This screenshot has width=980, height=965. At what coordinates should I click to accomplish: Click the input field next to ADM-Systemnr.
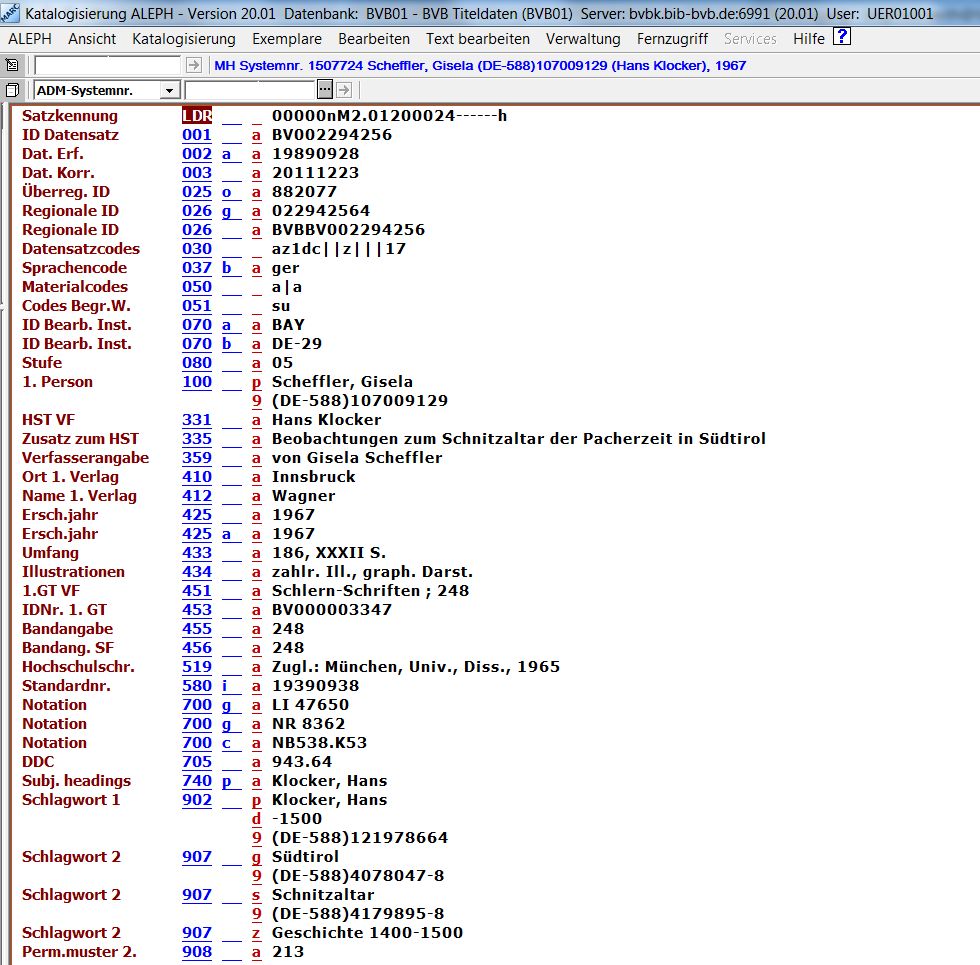pyautogui.click(x=264, y=90)
